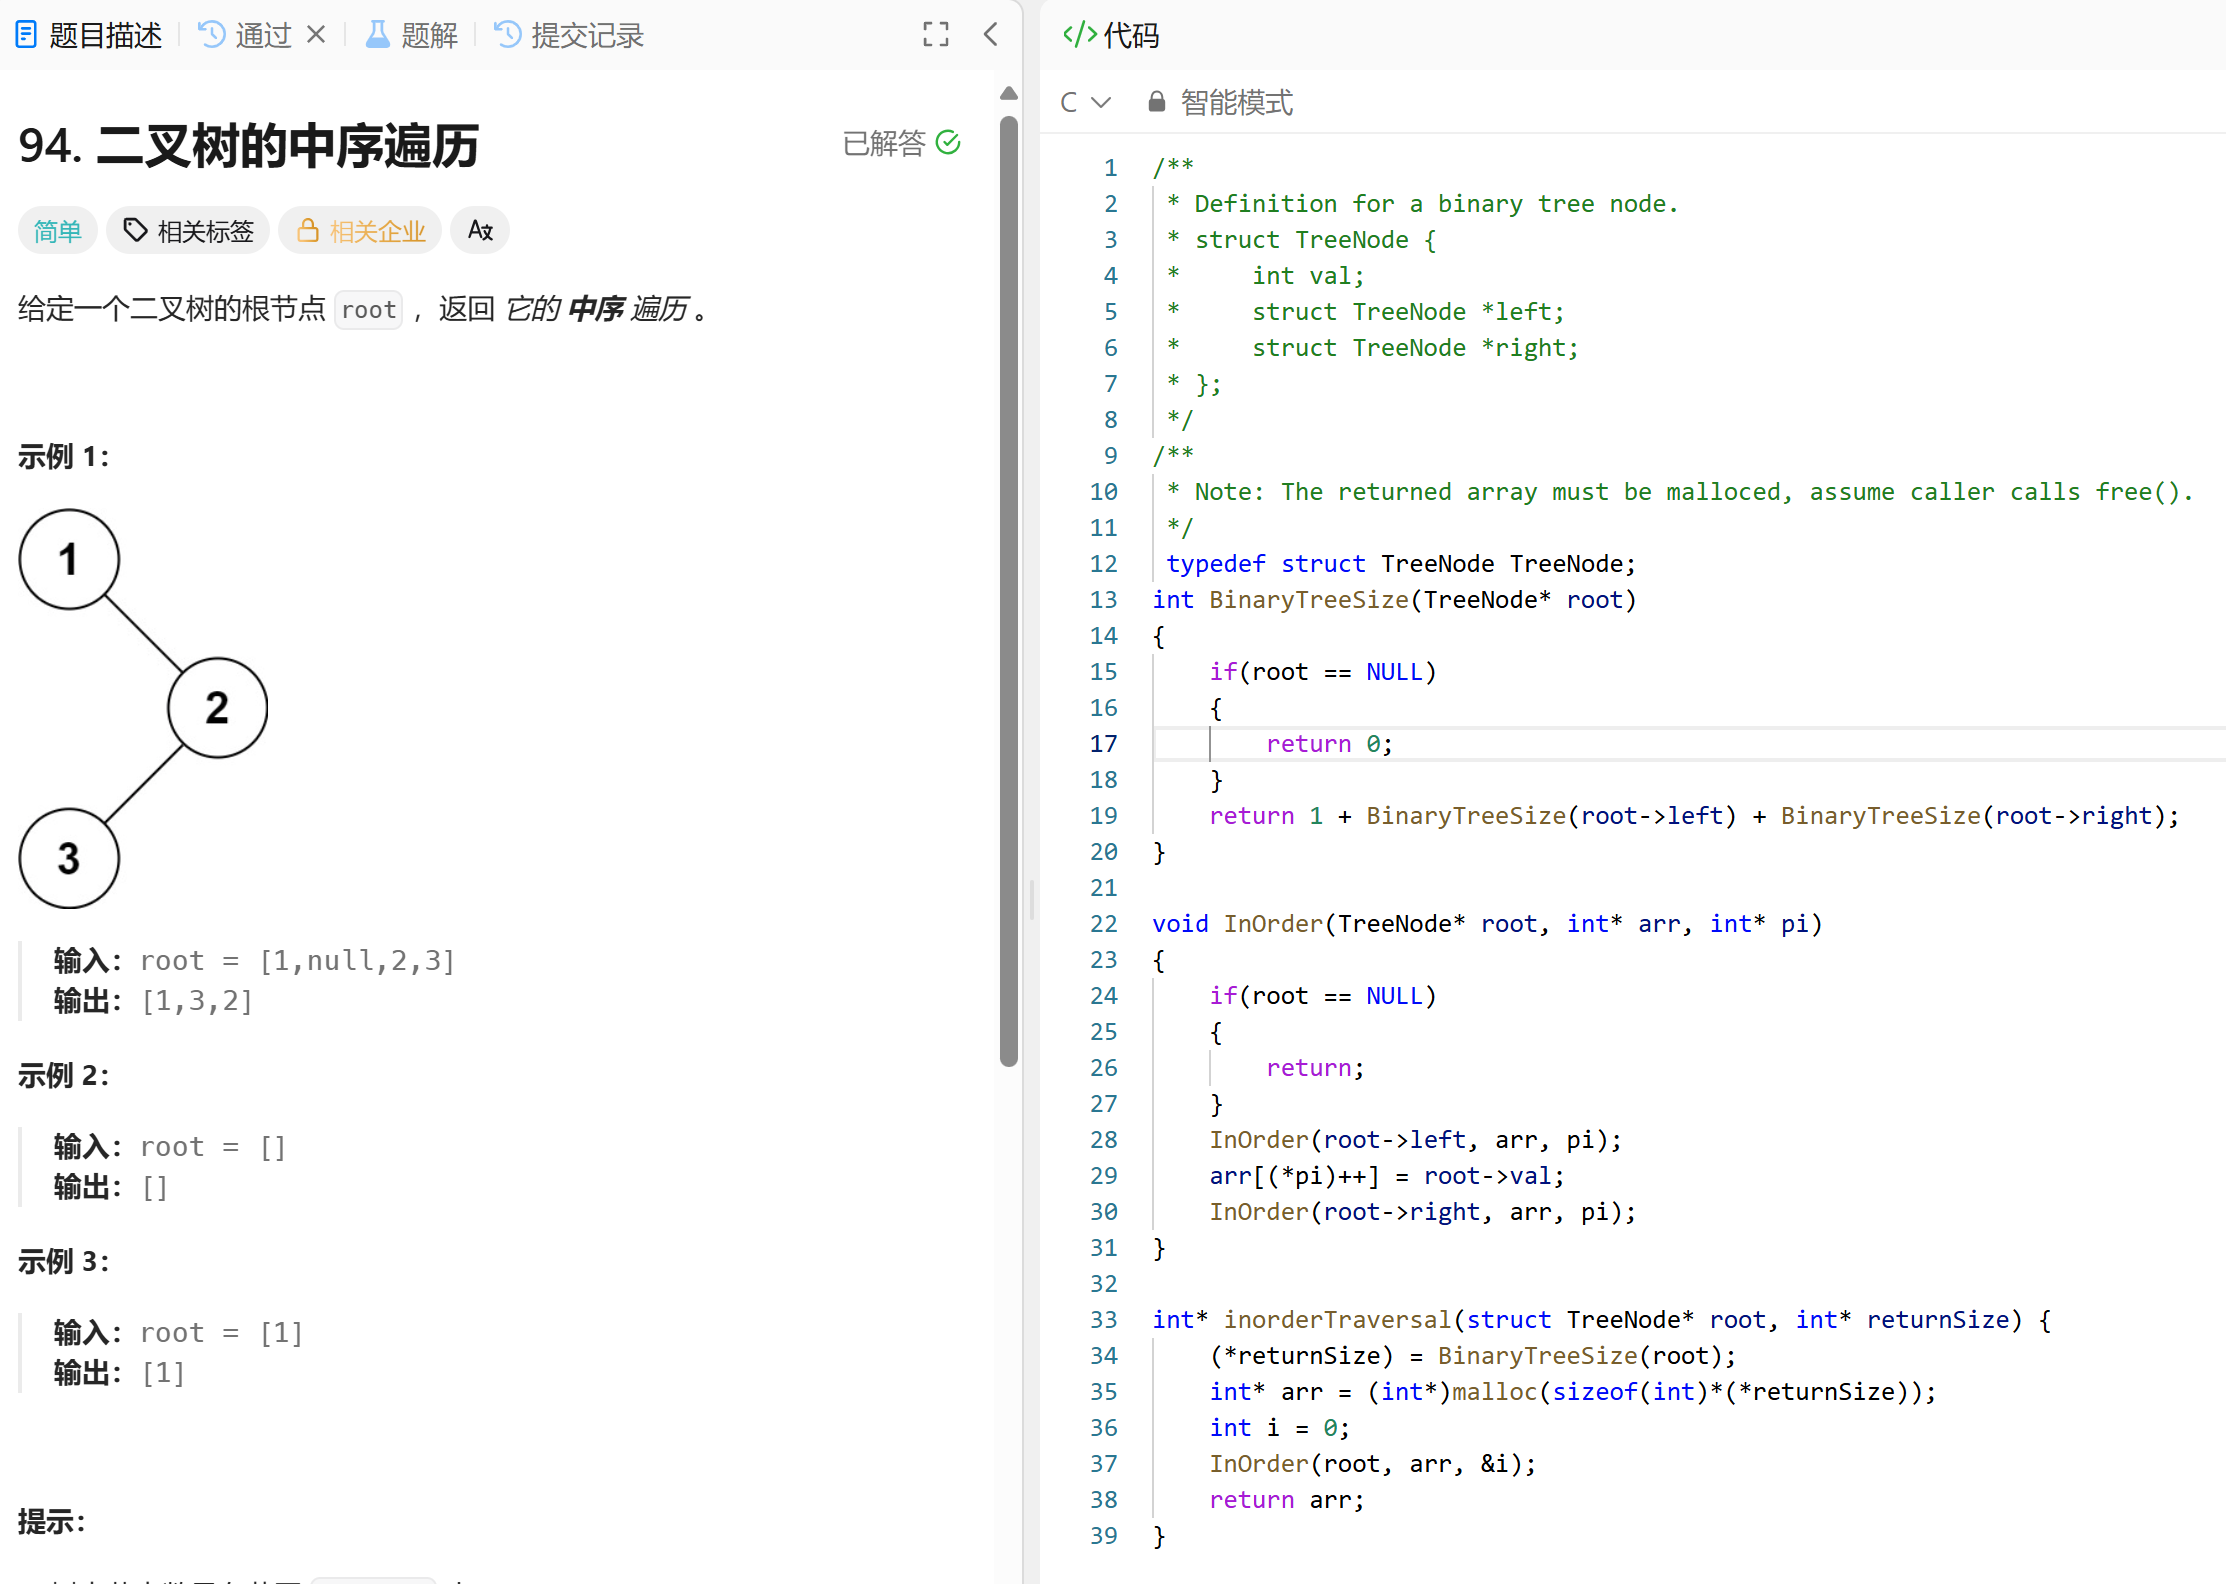Click the inline root code label

(368, 310)
